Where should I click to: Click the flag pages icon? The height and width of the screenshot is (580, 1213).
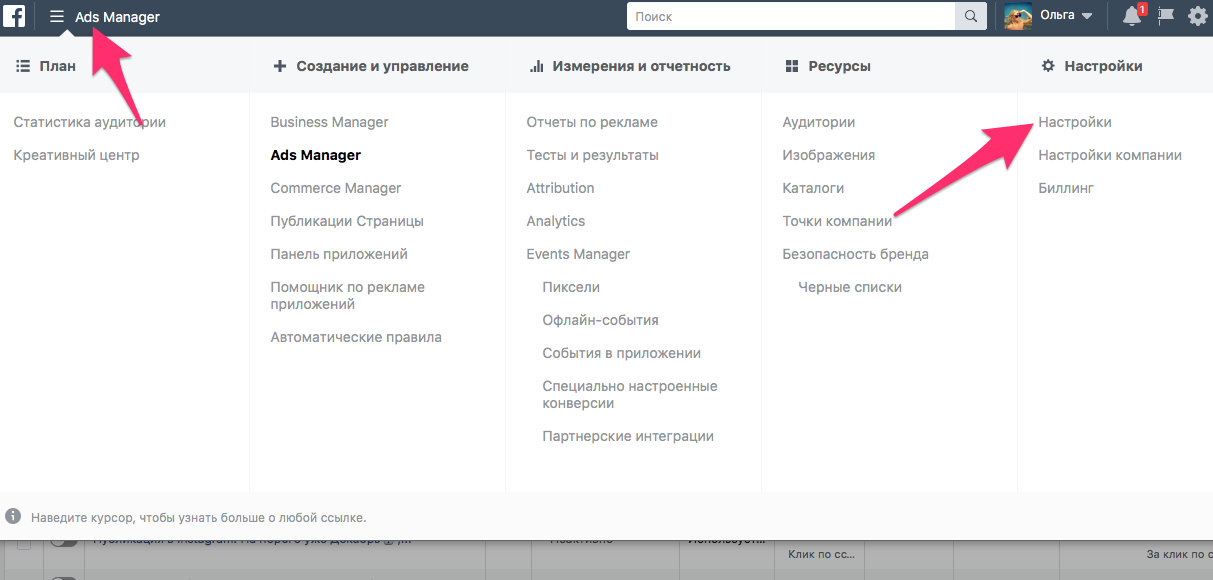(1165, 16)
